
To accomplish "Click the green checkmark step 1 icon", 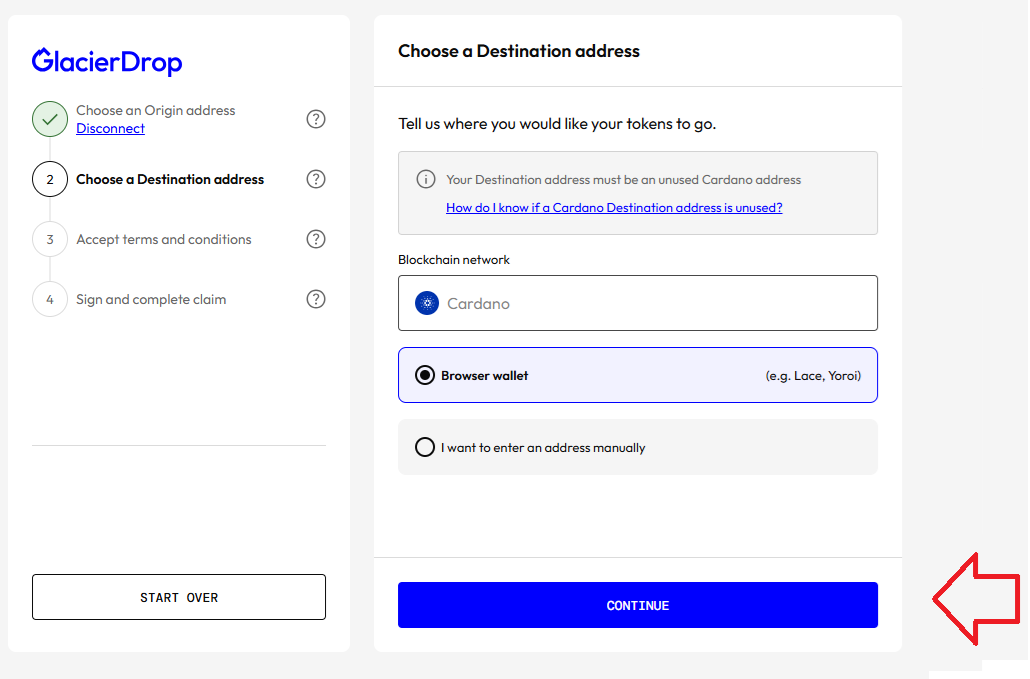I will click(x=50, y=119).
